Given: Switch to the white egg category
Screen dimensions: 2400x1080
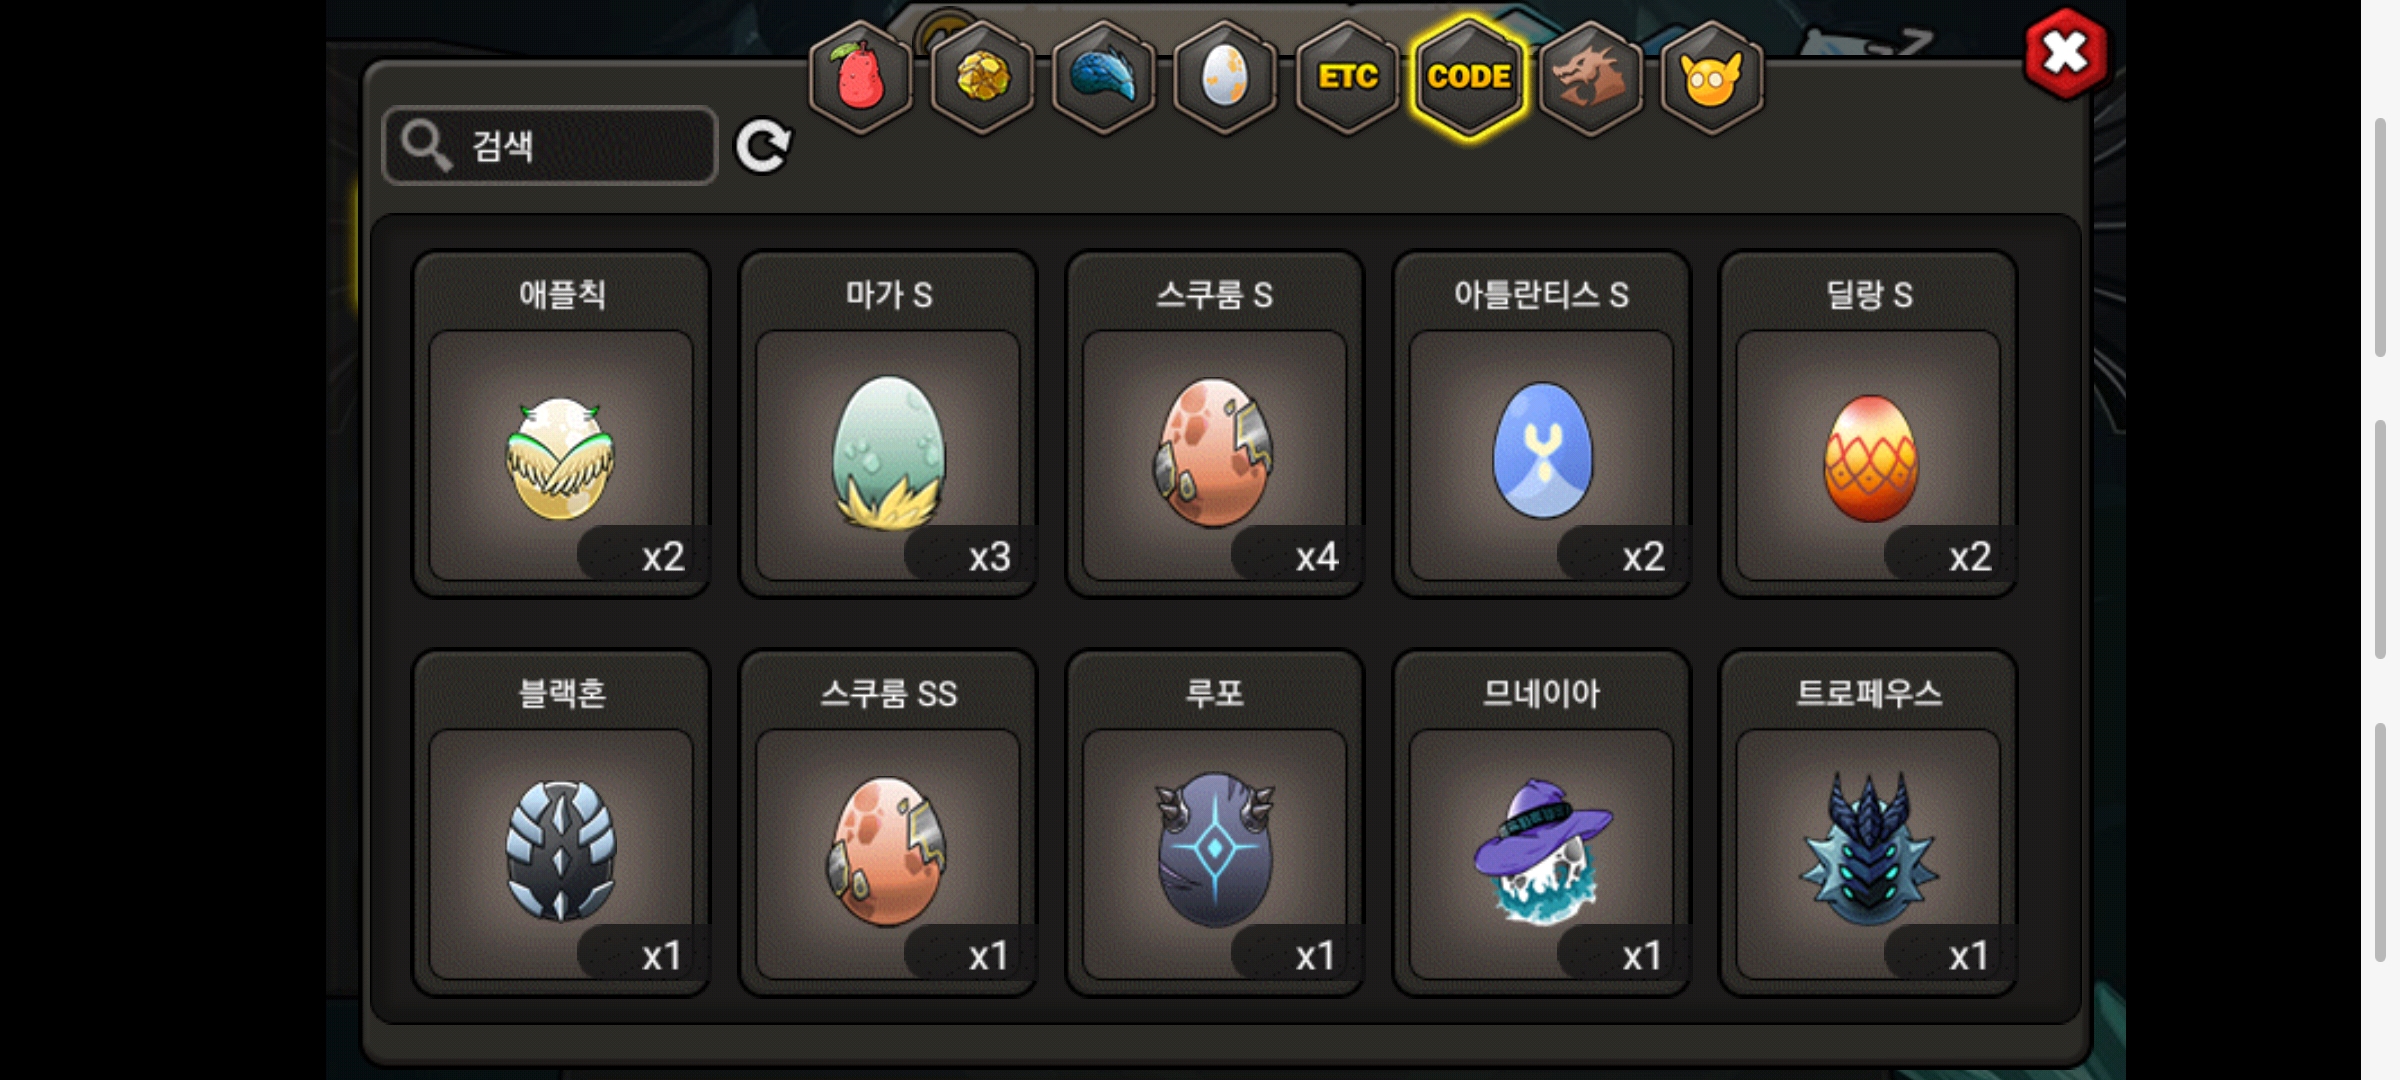Looking at the screenshot, I should (x=1225, y=78).
